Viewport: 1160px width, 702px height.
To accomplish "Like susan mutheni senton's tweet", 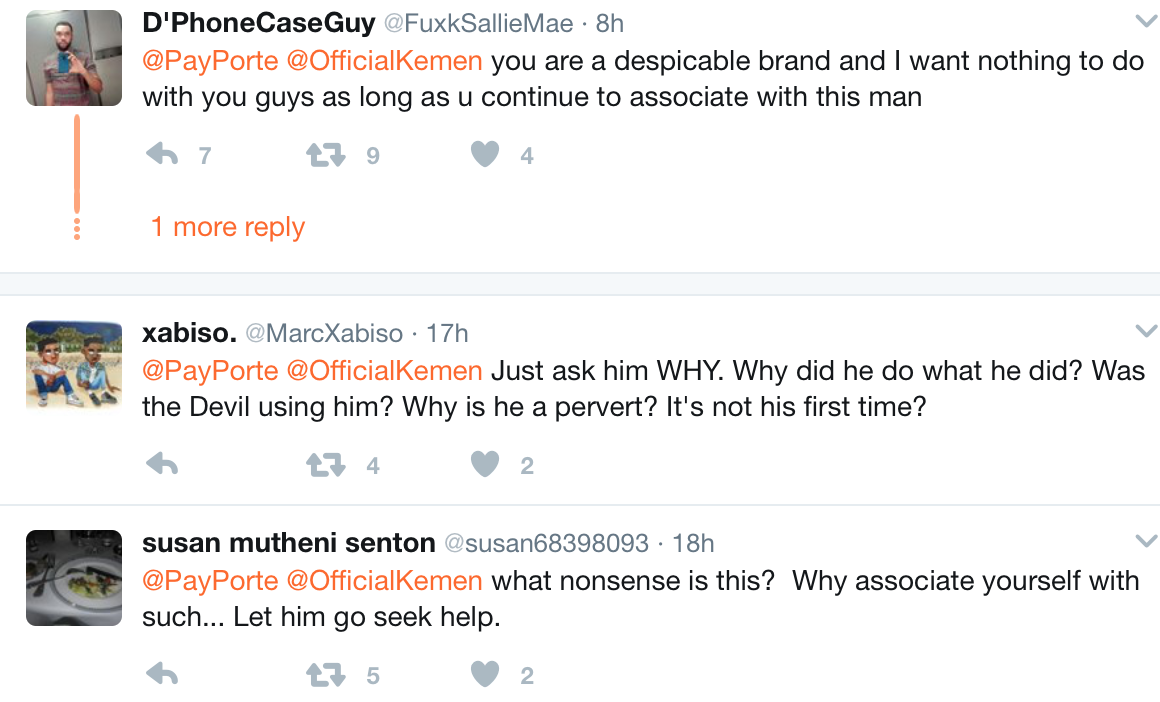I will [485, 675].
